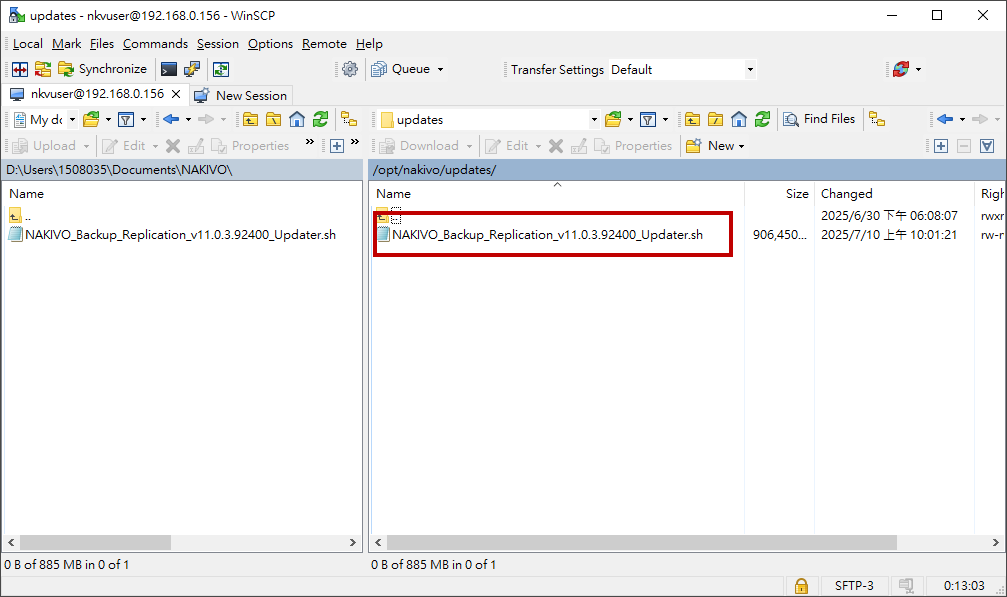Close the nkvuser@192.168.0.156 session tab
This screenshot has height=597, width=1007.
tap(176, 94)
